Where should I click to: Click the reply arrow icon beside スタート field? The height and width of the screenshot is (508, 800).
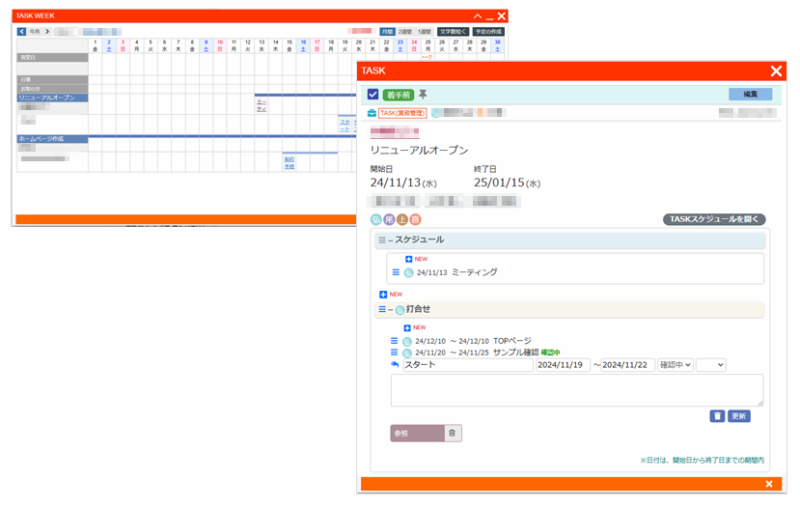click(395, 365)
